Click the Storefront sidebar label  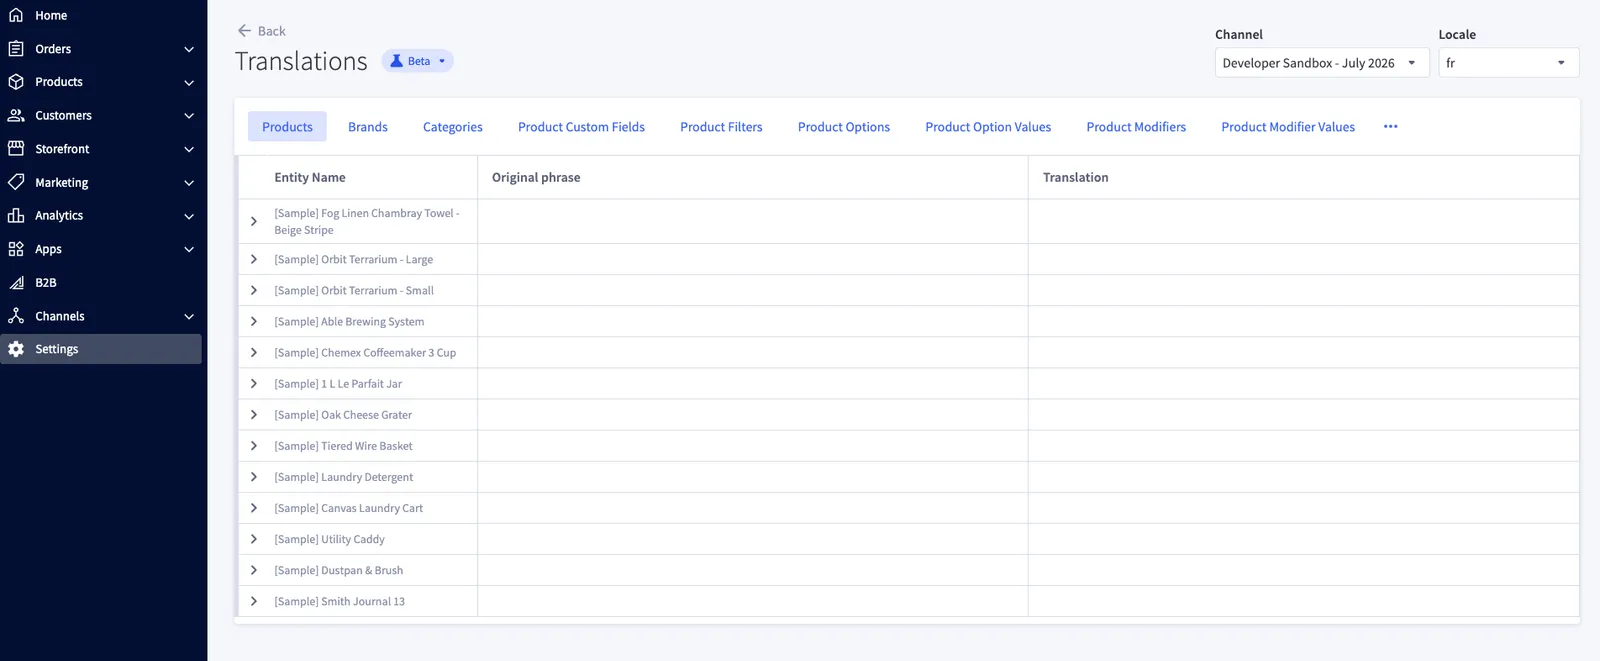[x=62, y=148]
